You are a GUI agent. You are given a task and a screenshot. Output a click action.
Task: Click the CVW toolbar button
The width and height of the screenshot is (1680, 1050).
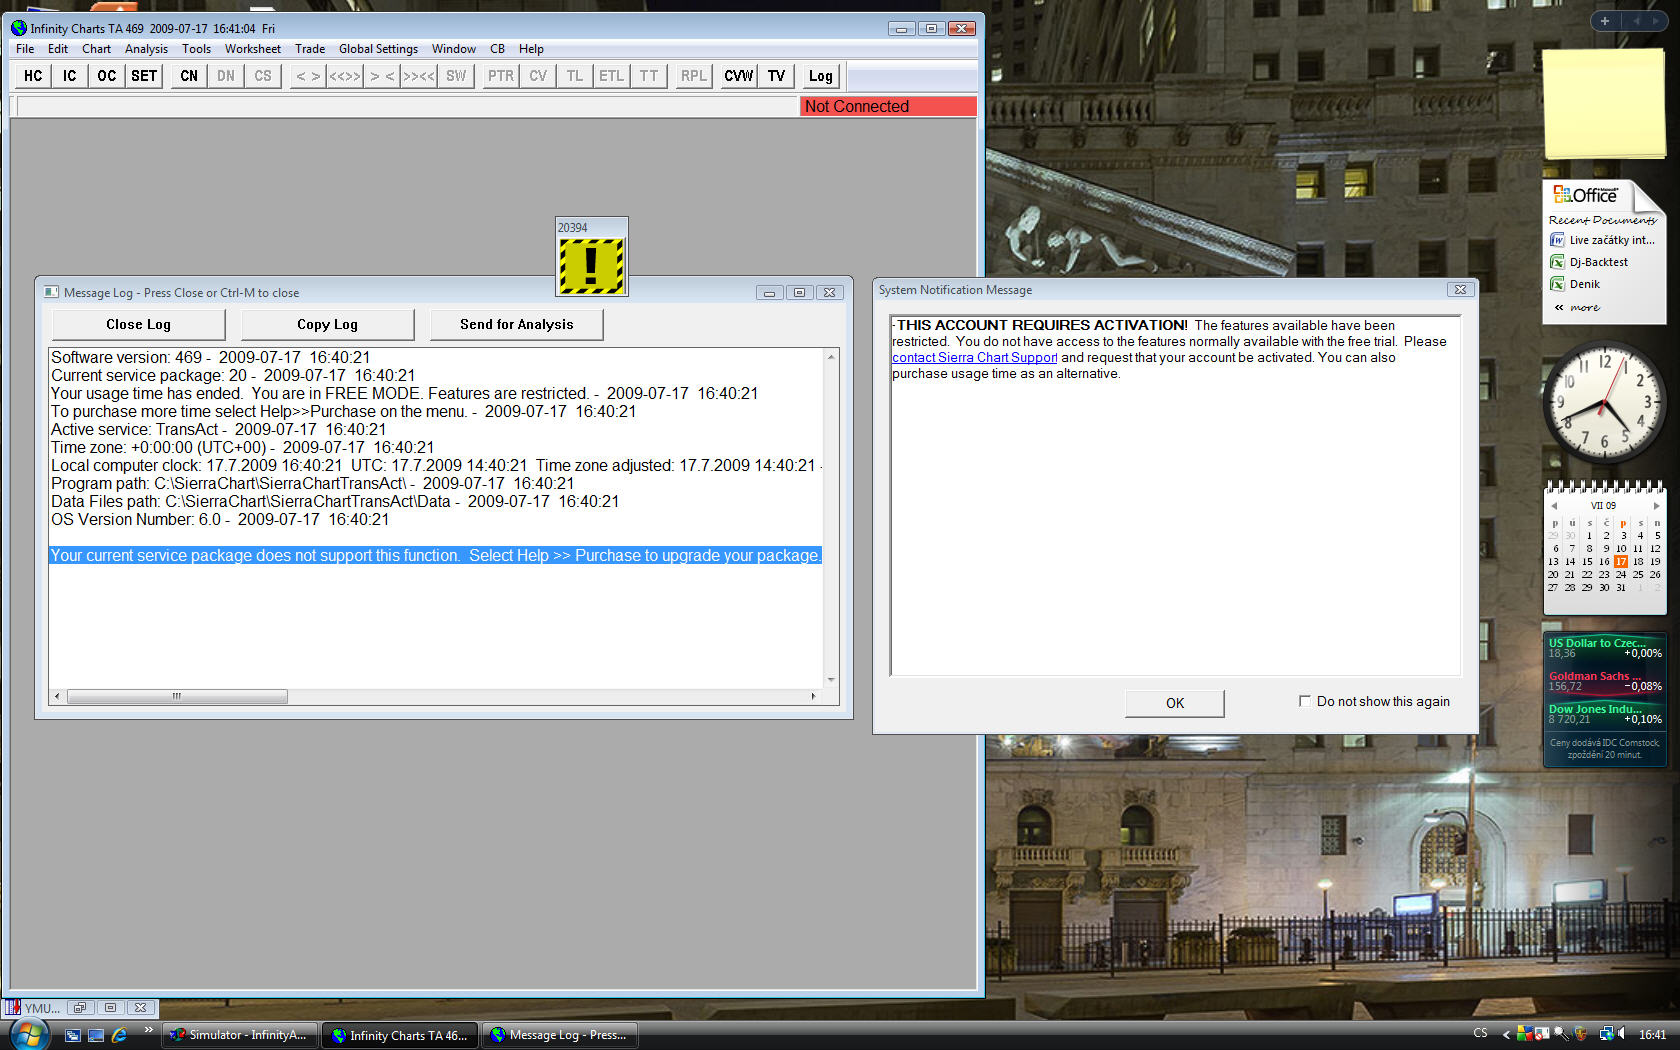739,76
